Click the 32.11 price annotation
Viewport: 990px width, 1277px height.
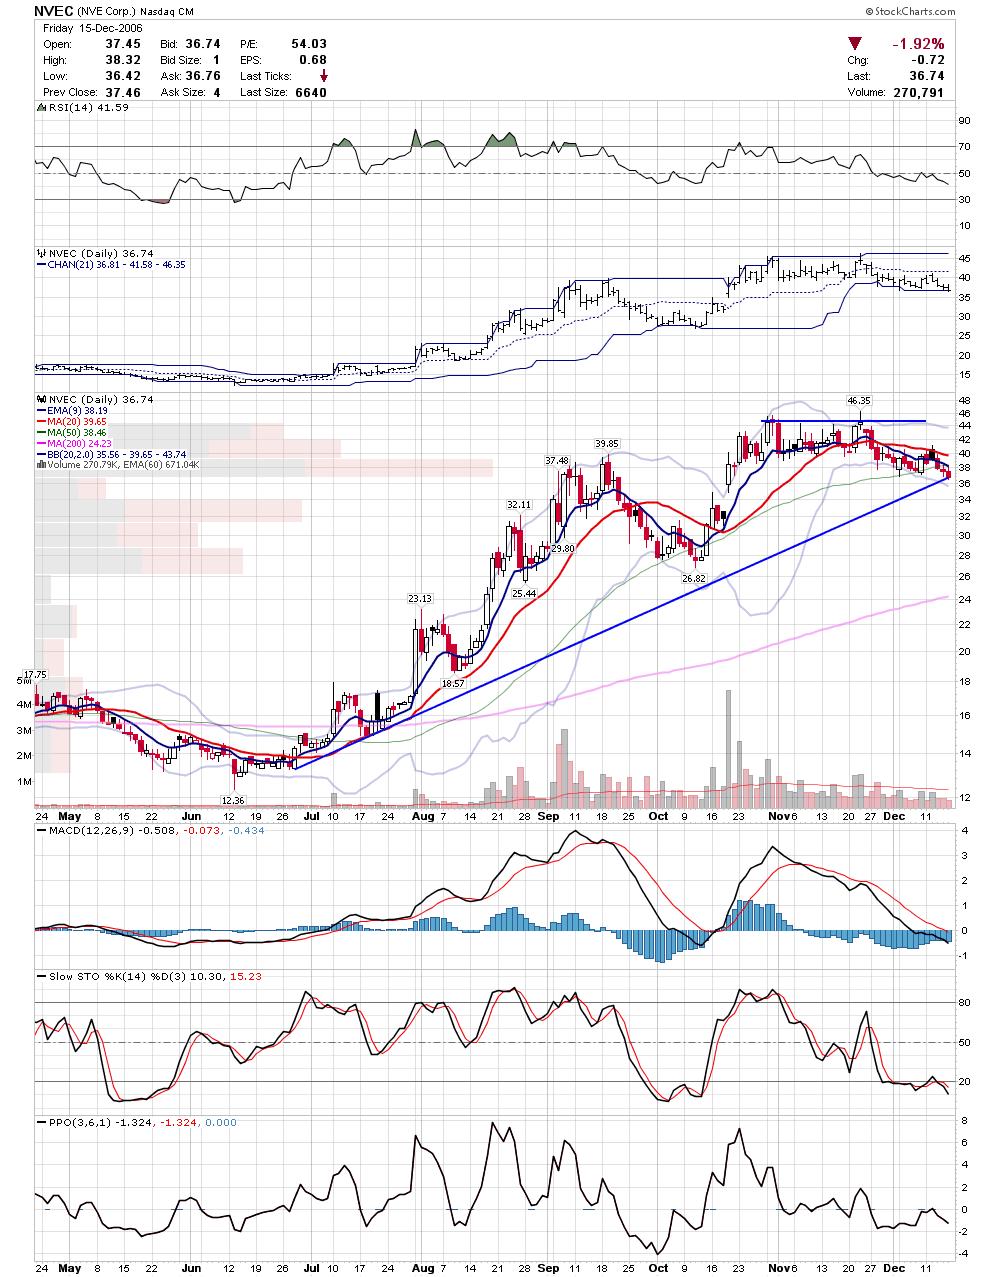pyautogui.click(x=518, y=504)
